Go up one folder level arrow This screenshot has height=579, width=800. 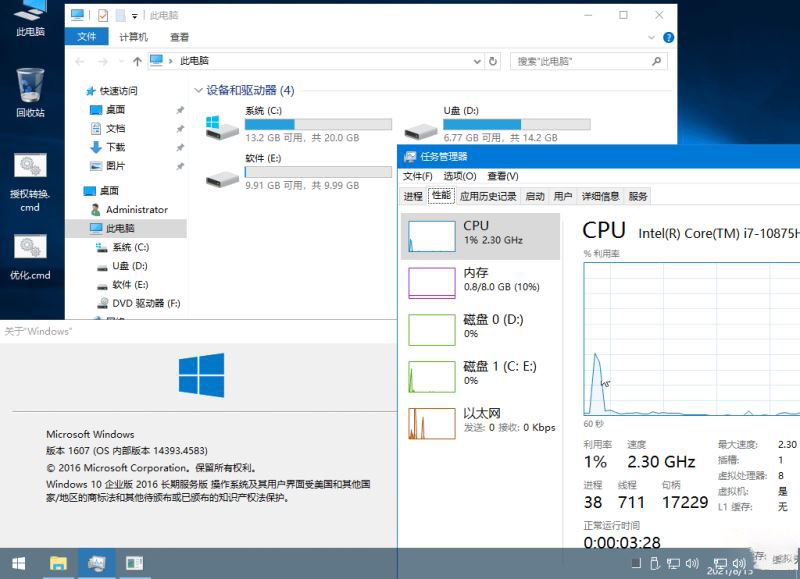[x=137, y=61]
